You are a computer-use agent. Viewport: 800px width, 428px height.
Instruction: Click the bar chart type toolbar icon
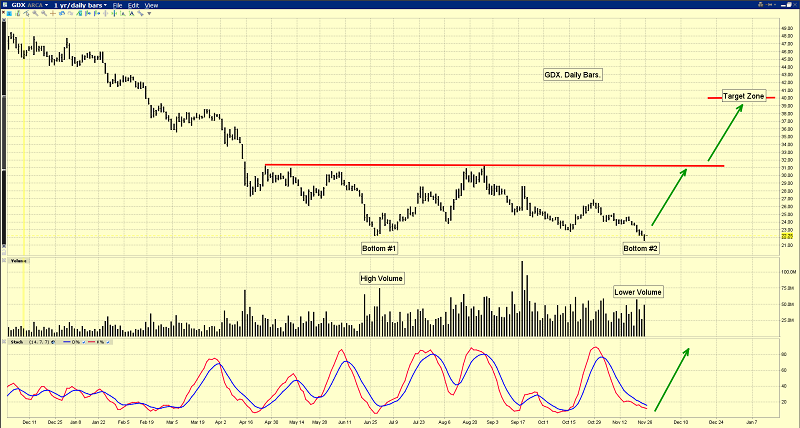click(x=18, y=13)
